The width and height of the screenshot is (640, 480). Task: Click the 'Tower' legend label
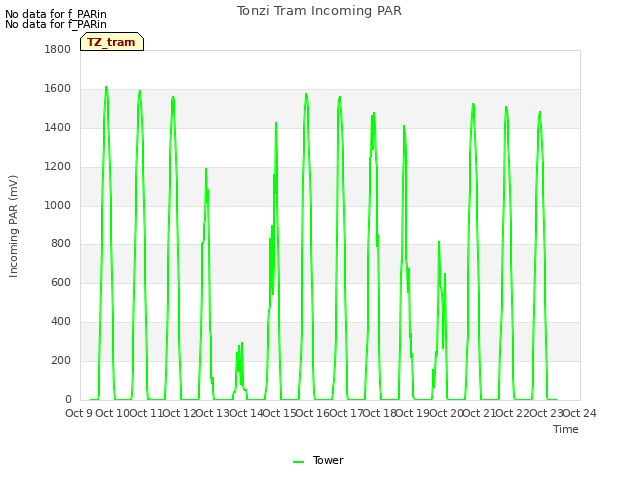(328, 460)
